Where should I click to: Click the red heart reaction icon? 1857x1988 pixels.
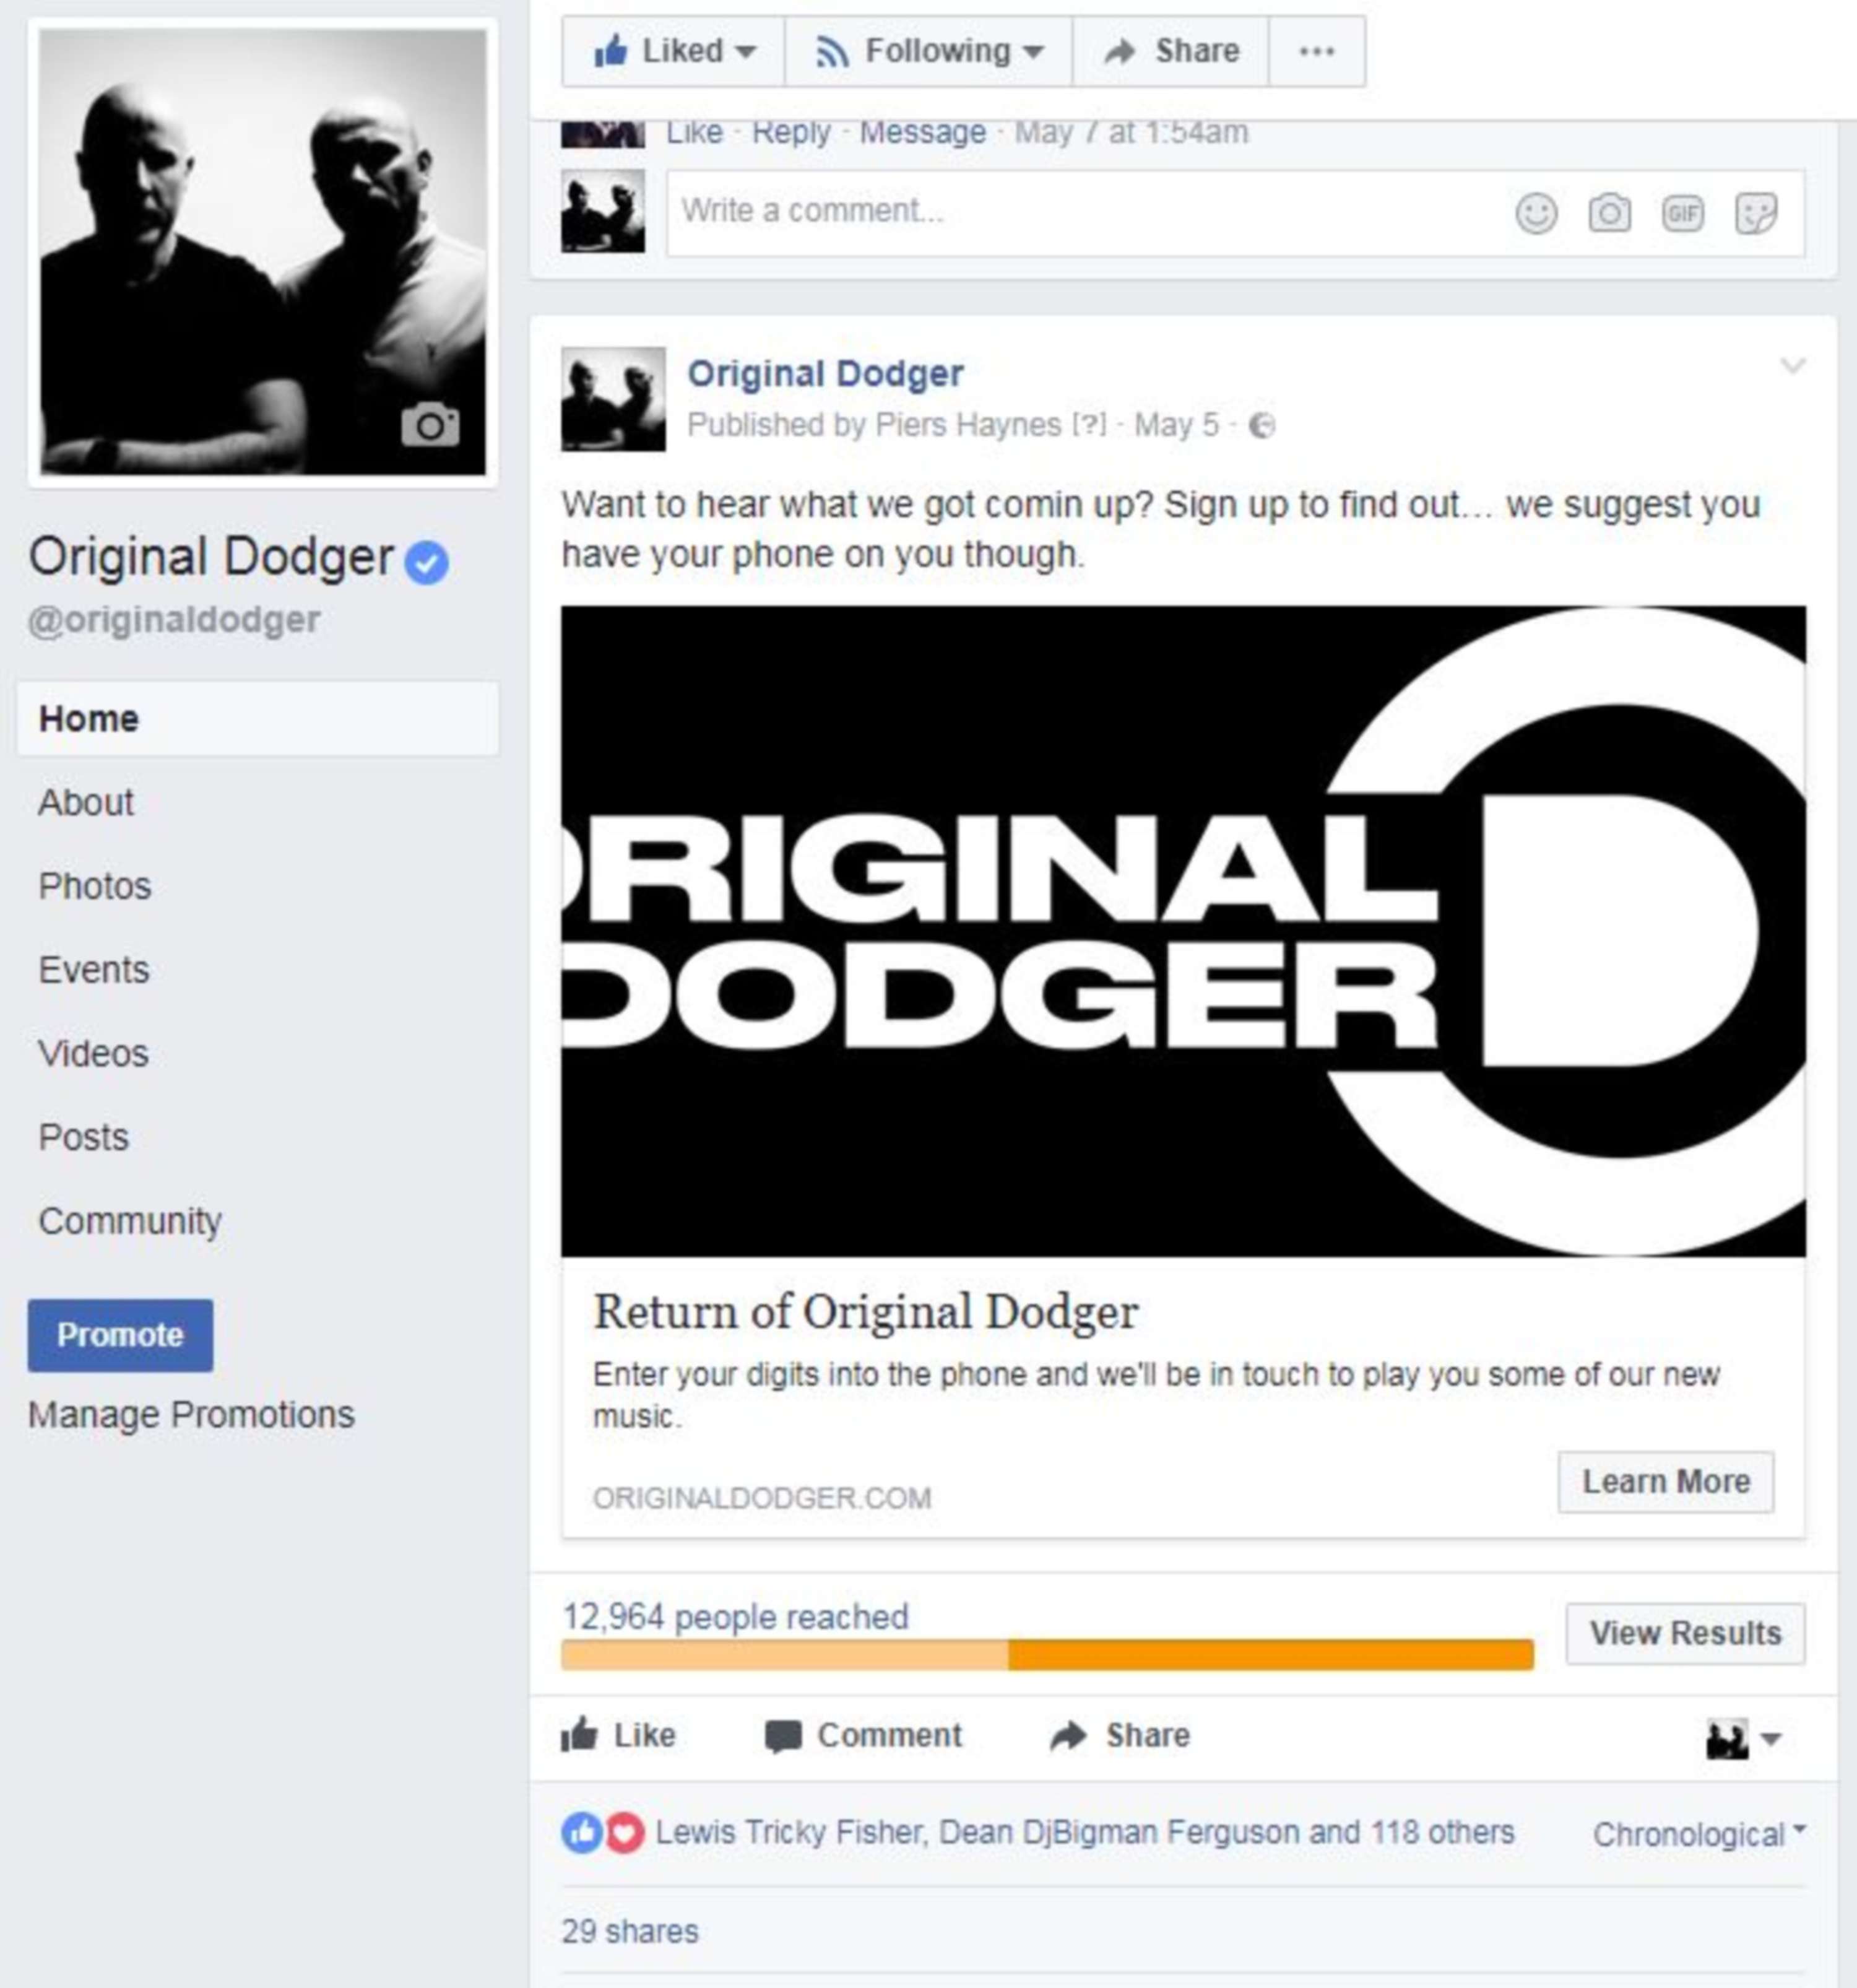[x=624, y=1833]
